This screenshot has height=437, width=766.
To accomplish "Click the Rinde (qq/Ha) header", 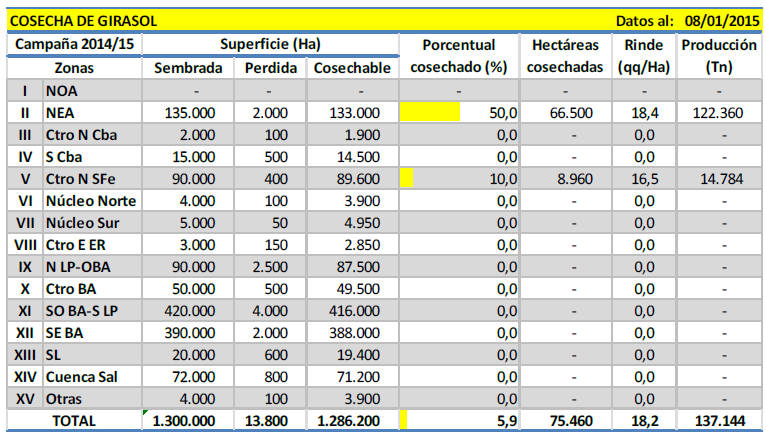I will point(643,56).
